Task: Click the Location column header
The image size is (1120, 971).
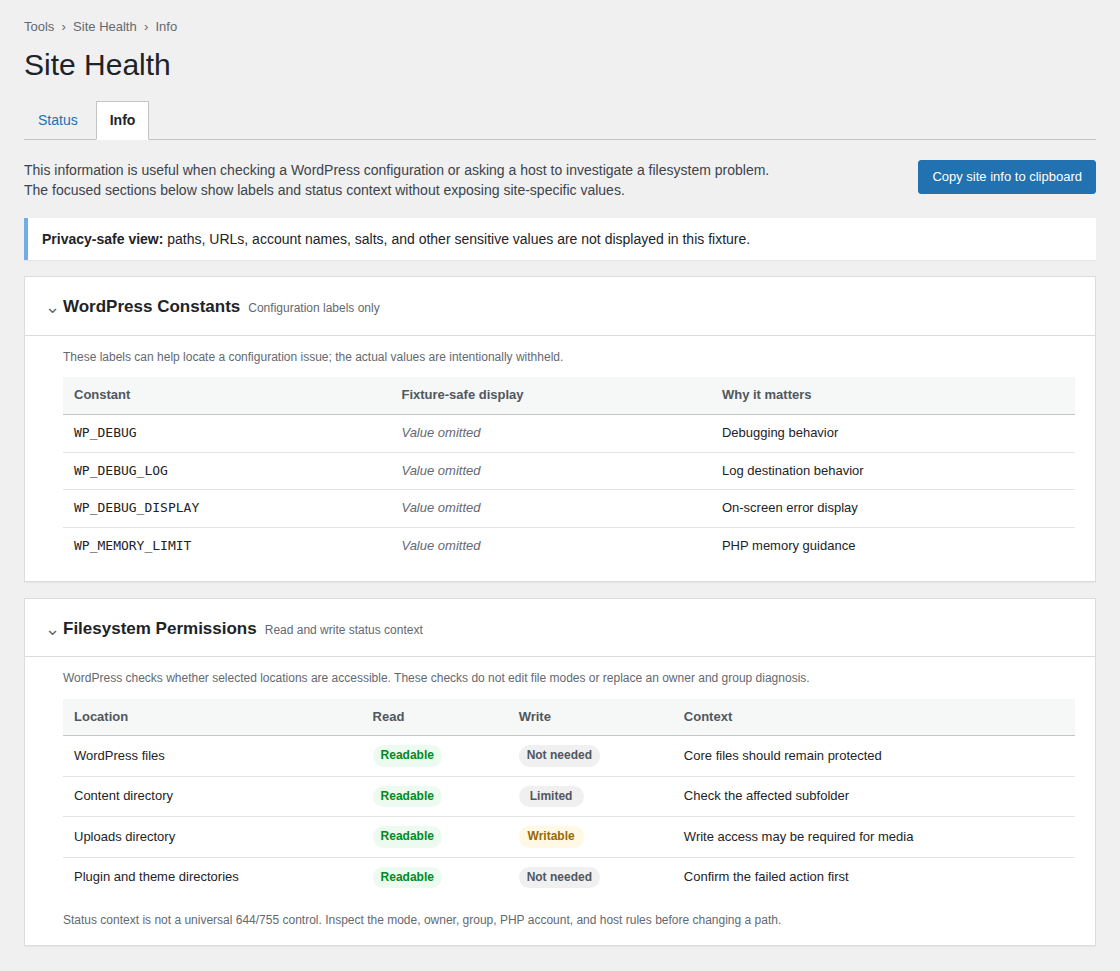Action: (101, 717)
